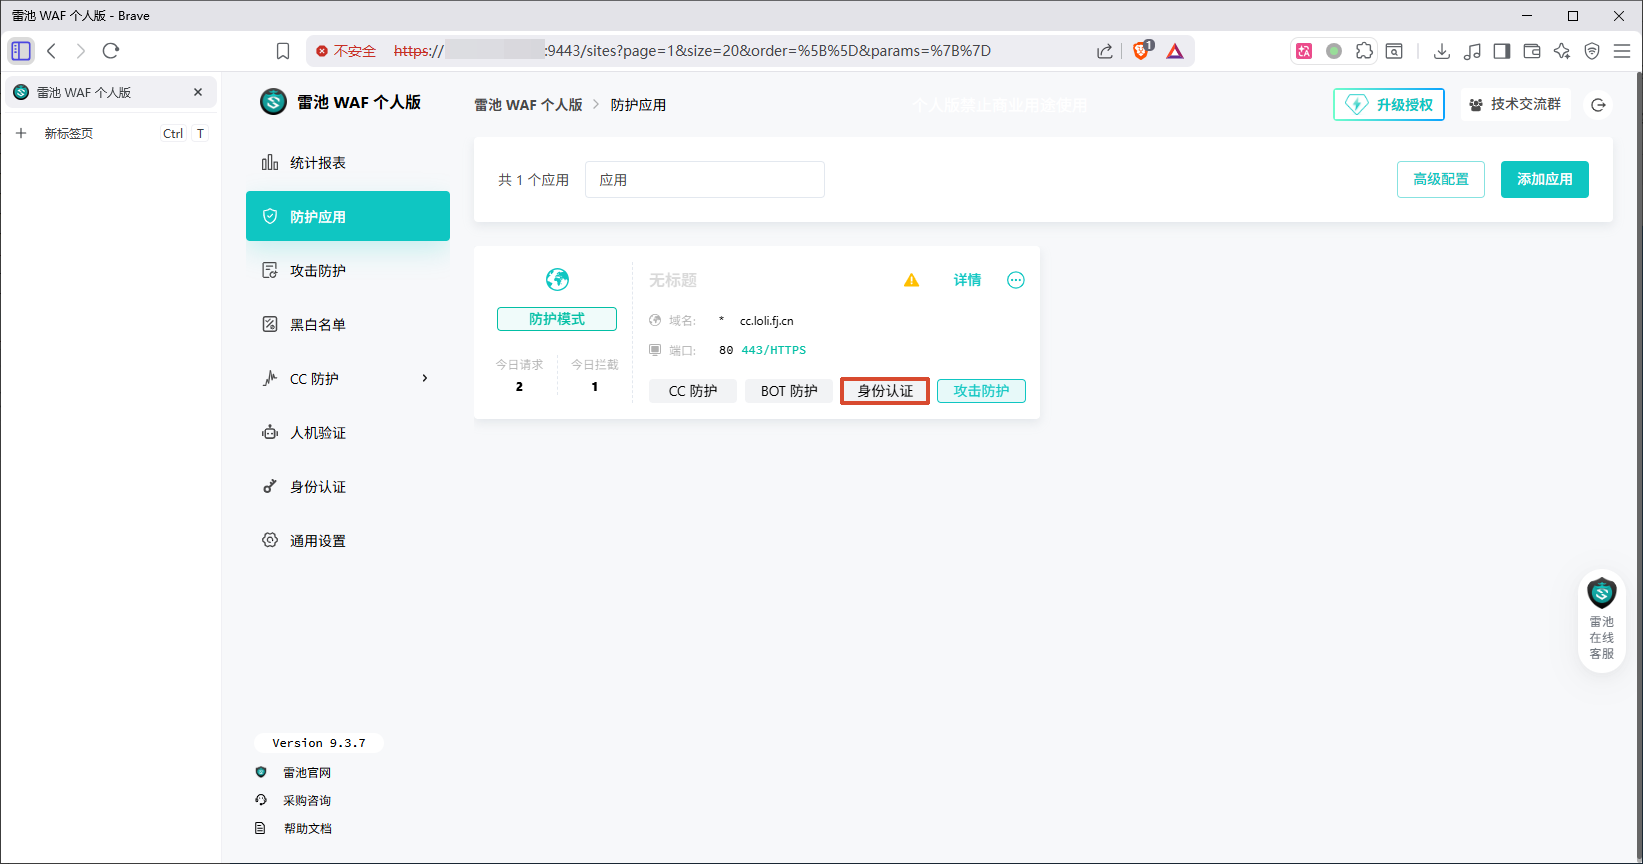Open Brave Shields lion icon

1142,51
